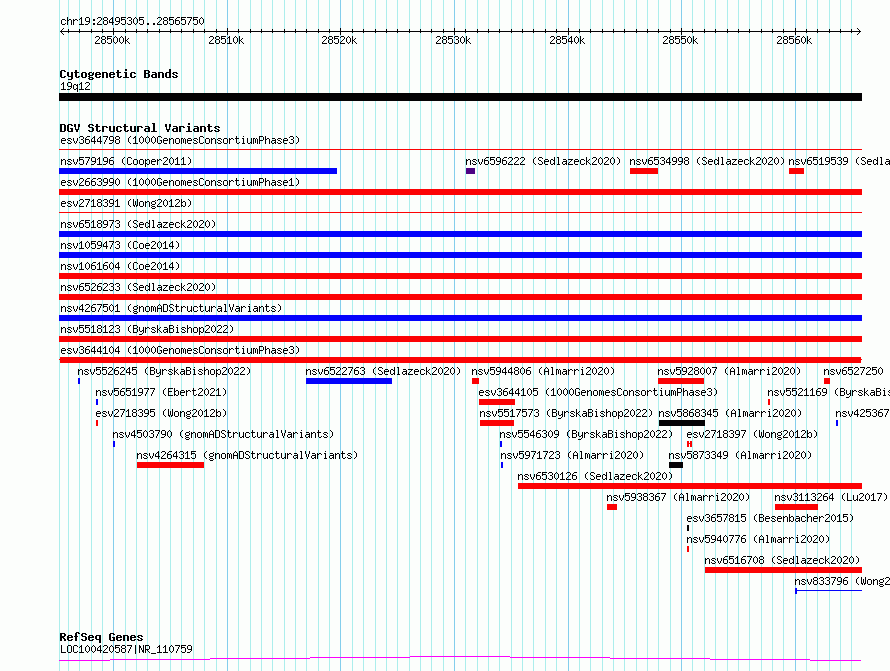Click the 28550k ruler label
This screenshot has height=671, width=890.
click(681, 40)
